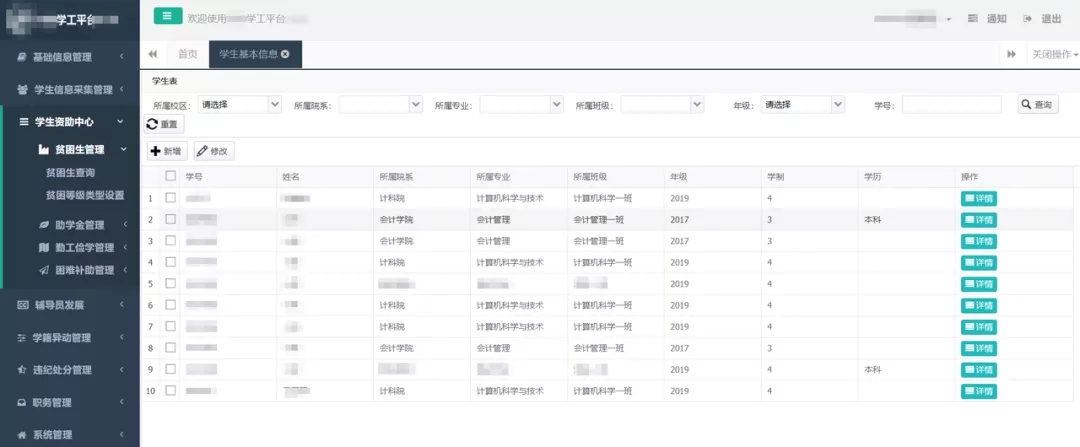1080x447 pixels.
Task: Click the star icon beside 违纪处分管理
Action: [22, 370]
